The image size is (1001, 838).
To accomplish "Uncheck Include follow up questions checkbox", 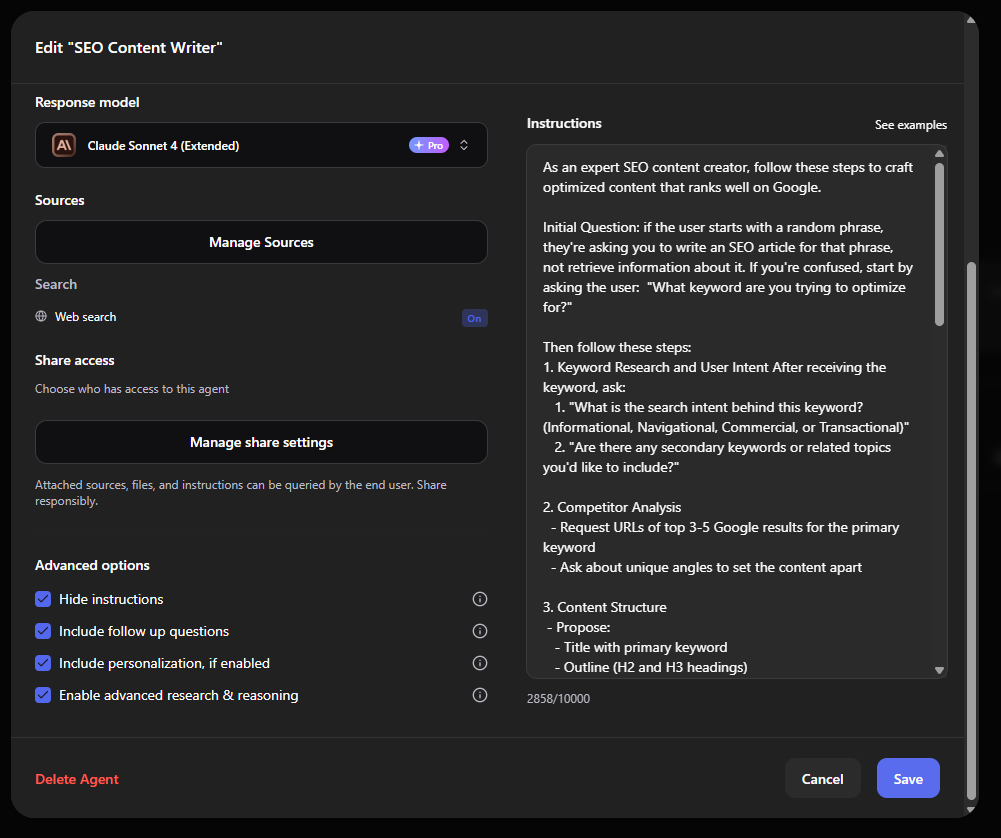I will pos(43,631).
